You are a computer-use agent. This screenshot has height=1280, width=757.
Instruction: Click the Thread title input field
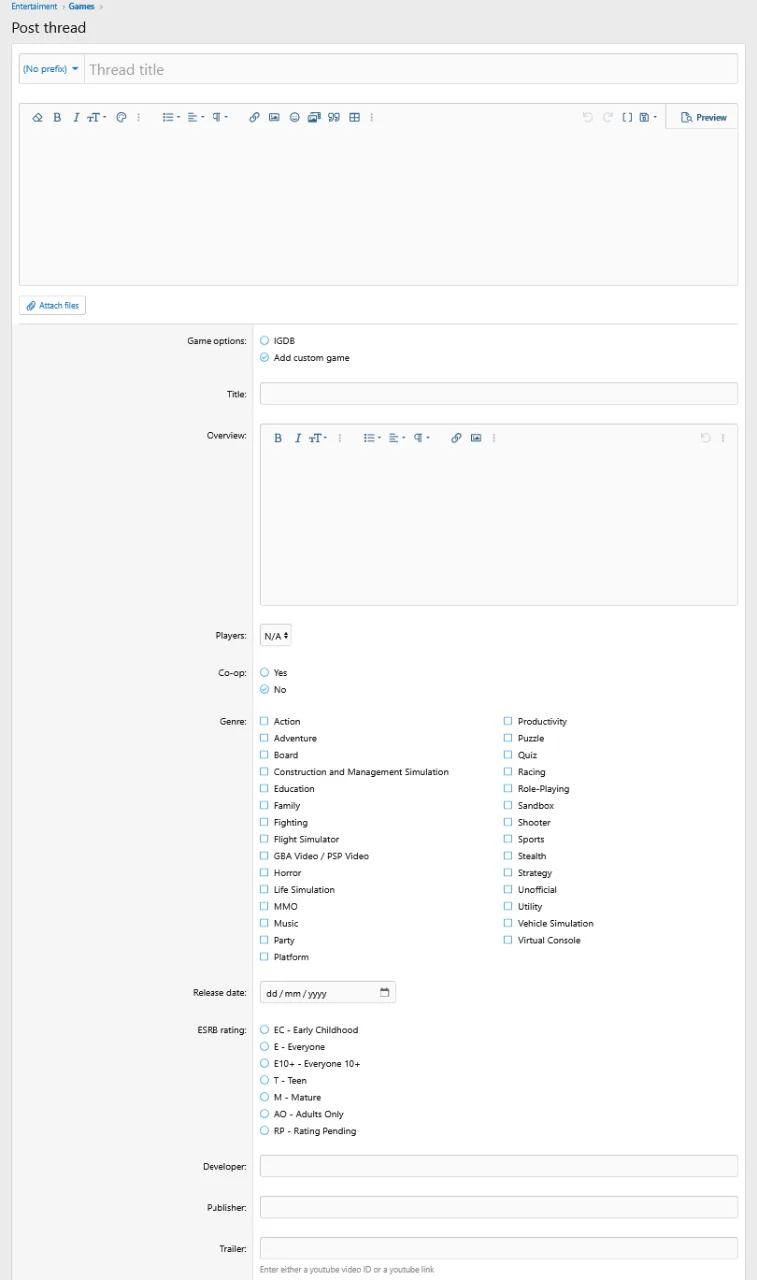click(x=411, y=69)
